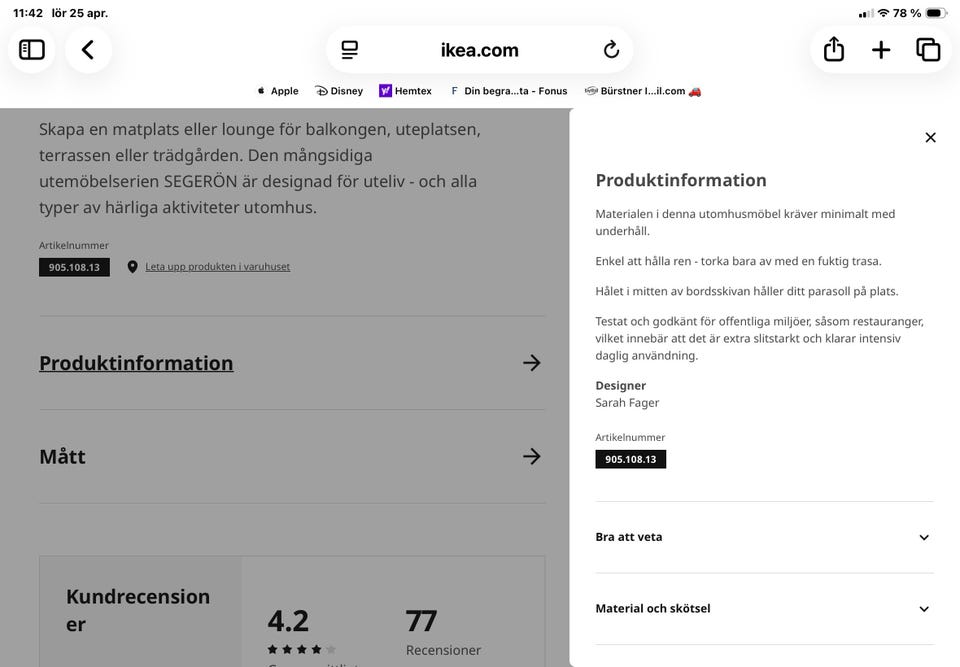Open the Hemtex bookmark
Screen dimensions: 960x667
click(x=406, y=91)
